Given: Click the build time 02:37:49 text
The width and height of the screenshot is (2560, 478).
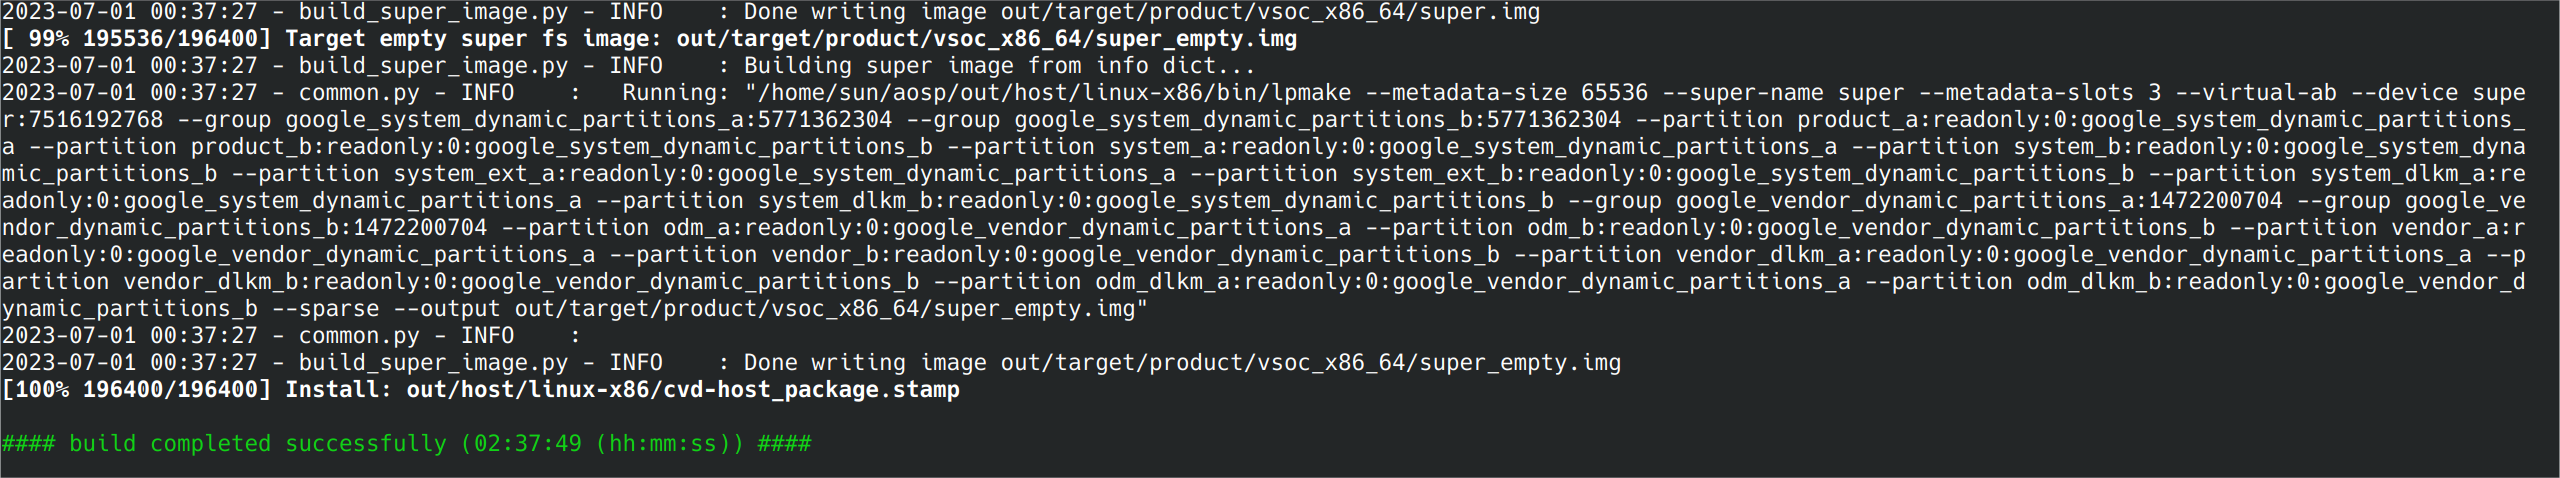Looking at the screenshot, I should coord(527,443).
